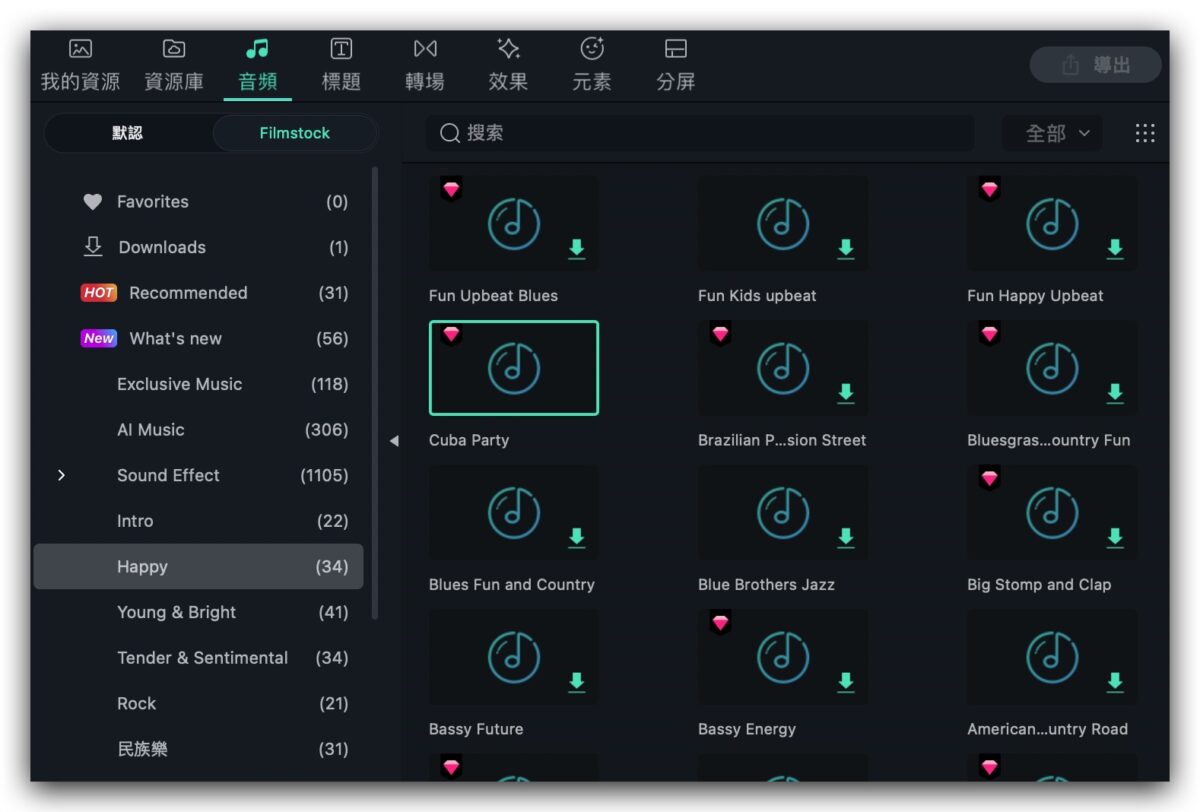Image resolution: width=1200 pixels, height=812 pixels.
Task: Select the Intro category
Action: coord(199,521)
